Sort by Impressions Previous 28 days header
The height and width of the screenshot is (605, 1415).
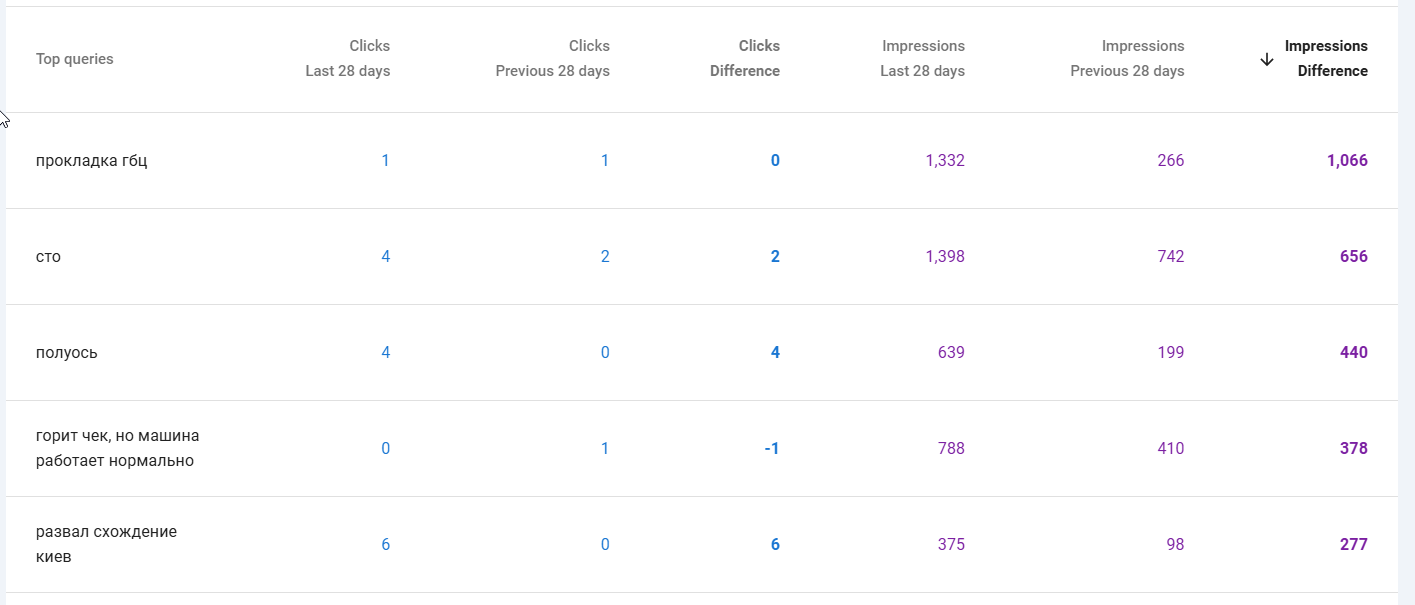click(x=1127, y=59)
